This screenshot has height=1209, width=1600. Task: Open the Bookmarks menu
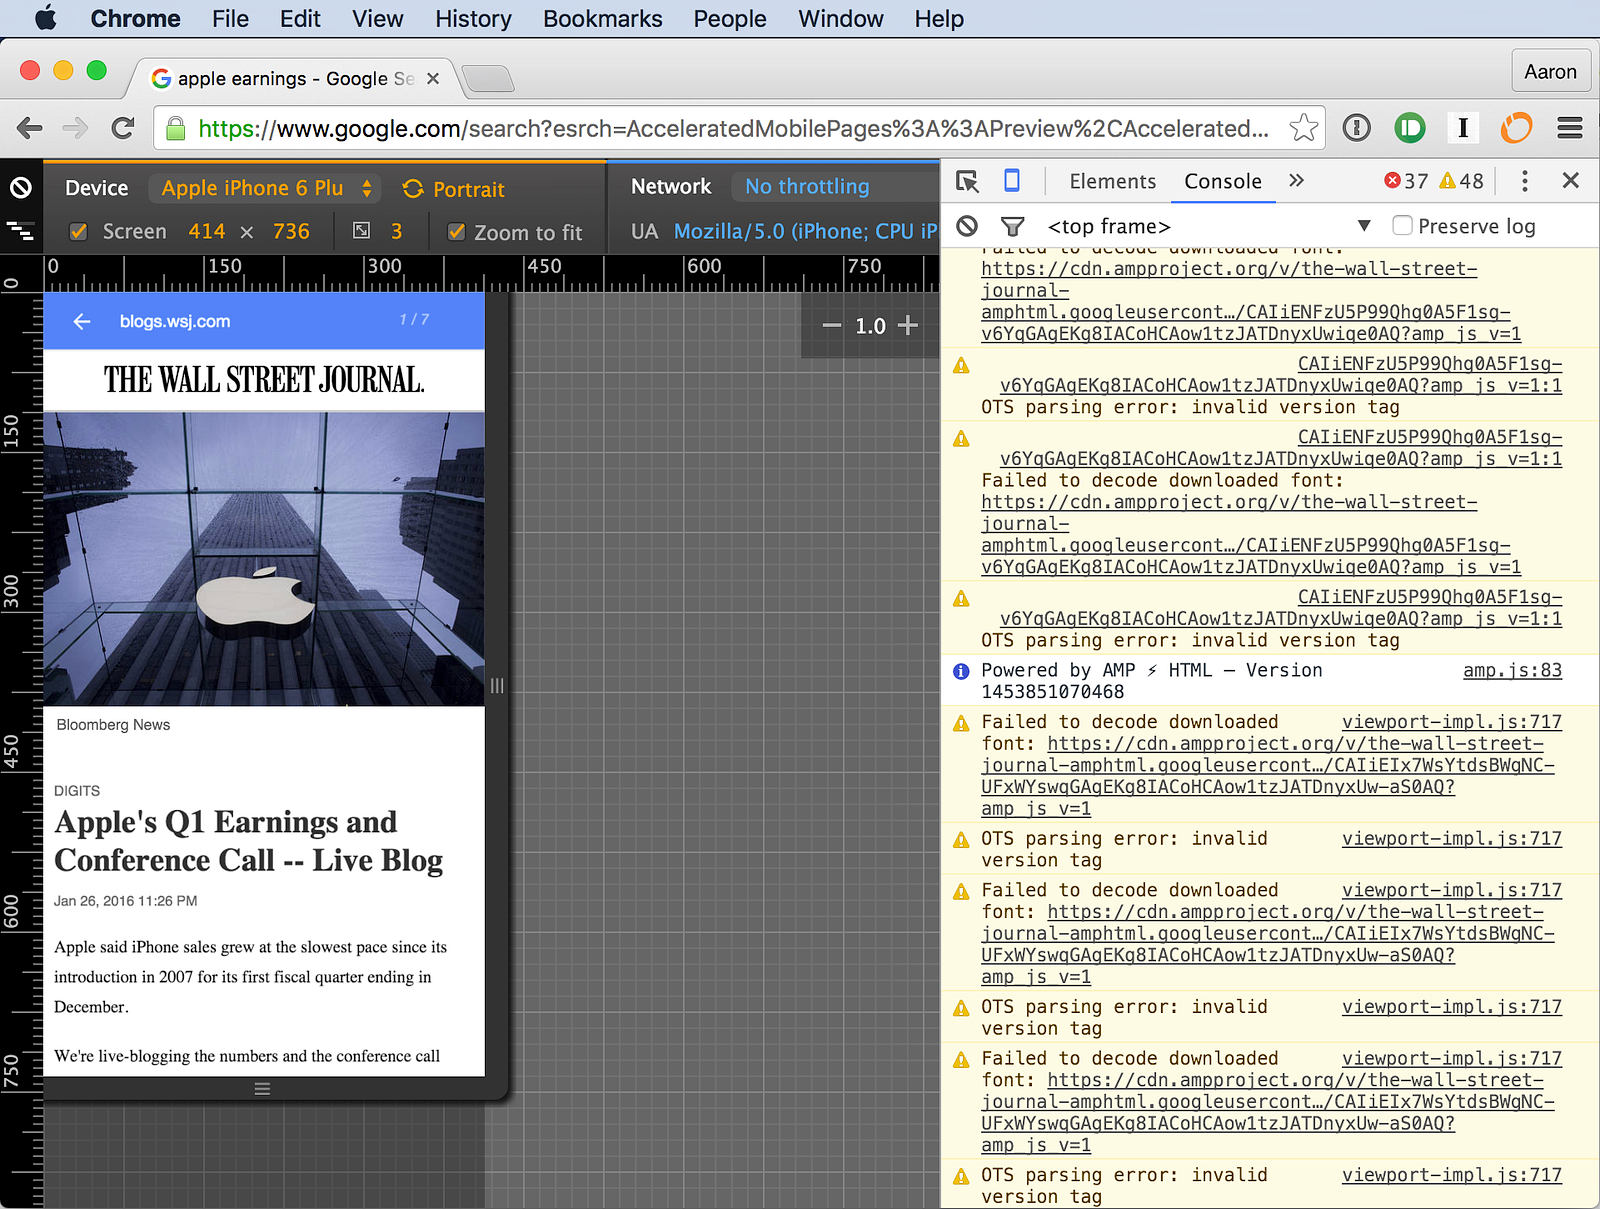(603, 19)
